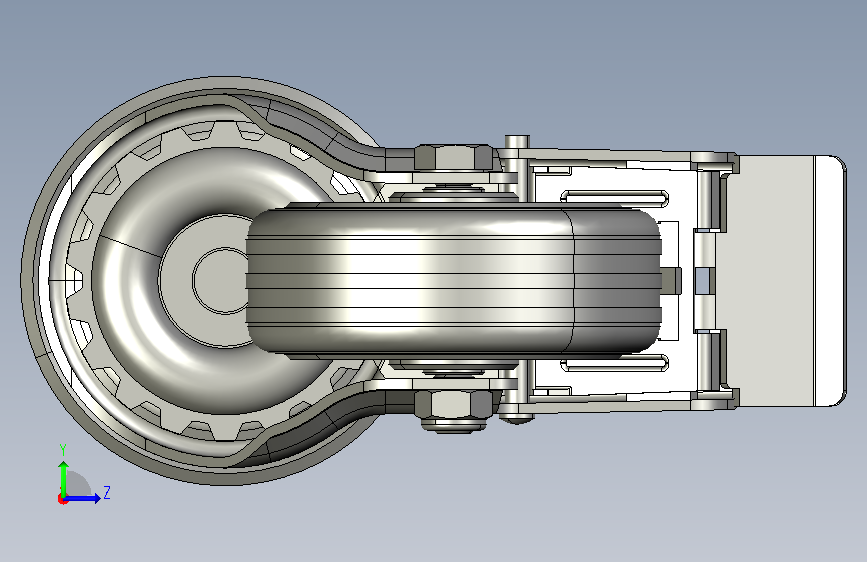Click the "Z" label on the axis triad
867x562 pixels.
pyautogui.click(x=107, y=492)
